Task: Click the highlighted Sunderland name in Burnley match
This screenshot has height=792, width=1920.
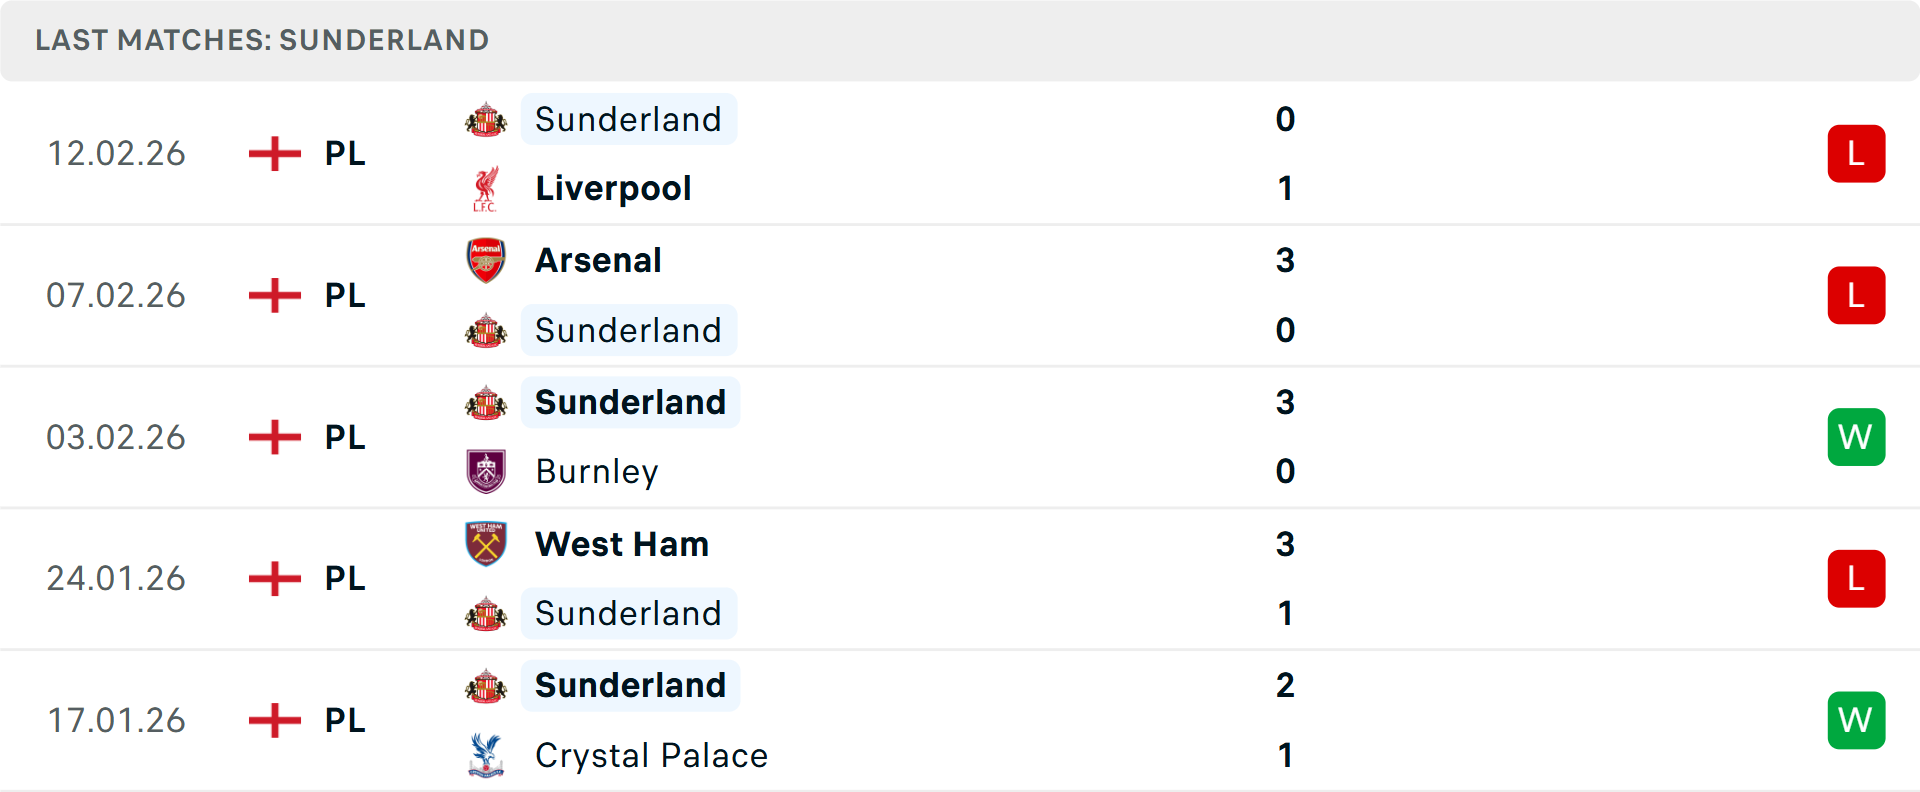Action: coord(630,402)
